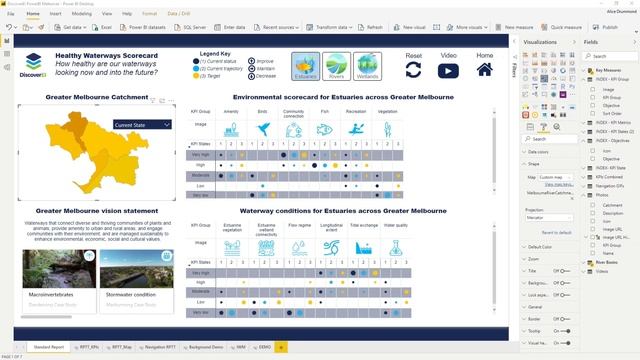Viewport: 640px width, 360px height.
Task: Click the filter icon above map visual
Action: pos(153,100)
